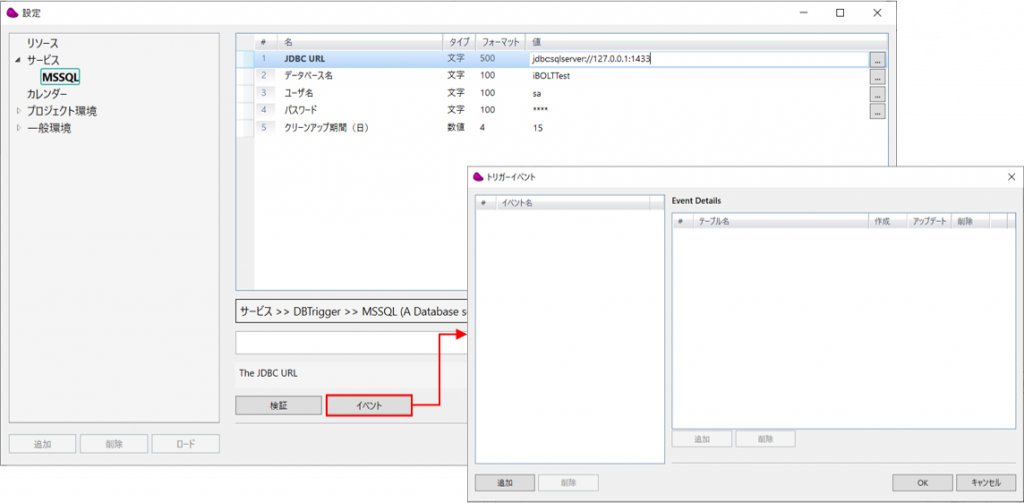Click the 設定 window app logo icon
This screenshot has width=1024, height=503.
tap(12, 12)
